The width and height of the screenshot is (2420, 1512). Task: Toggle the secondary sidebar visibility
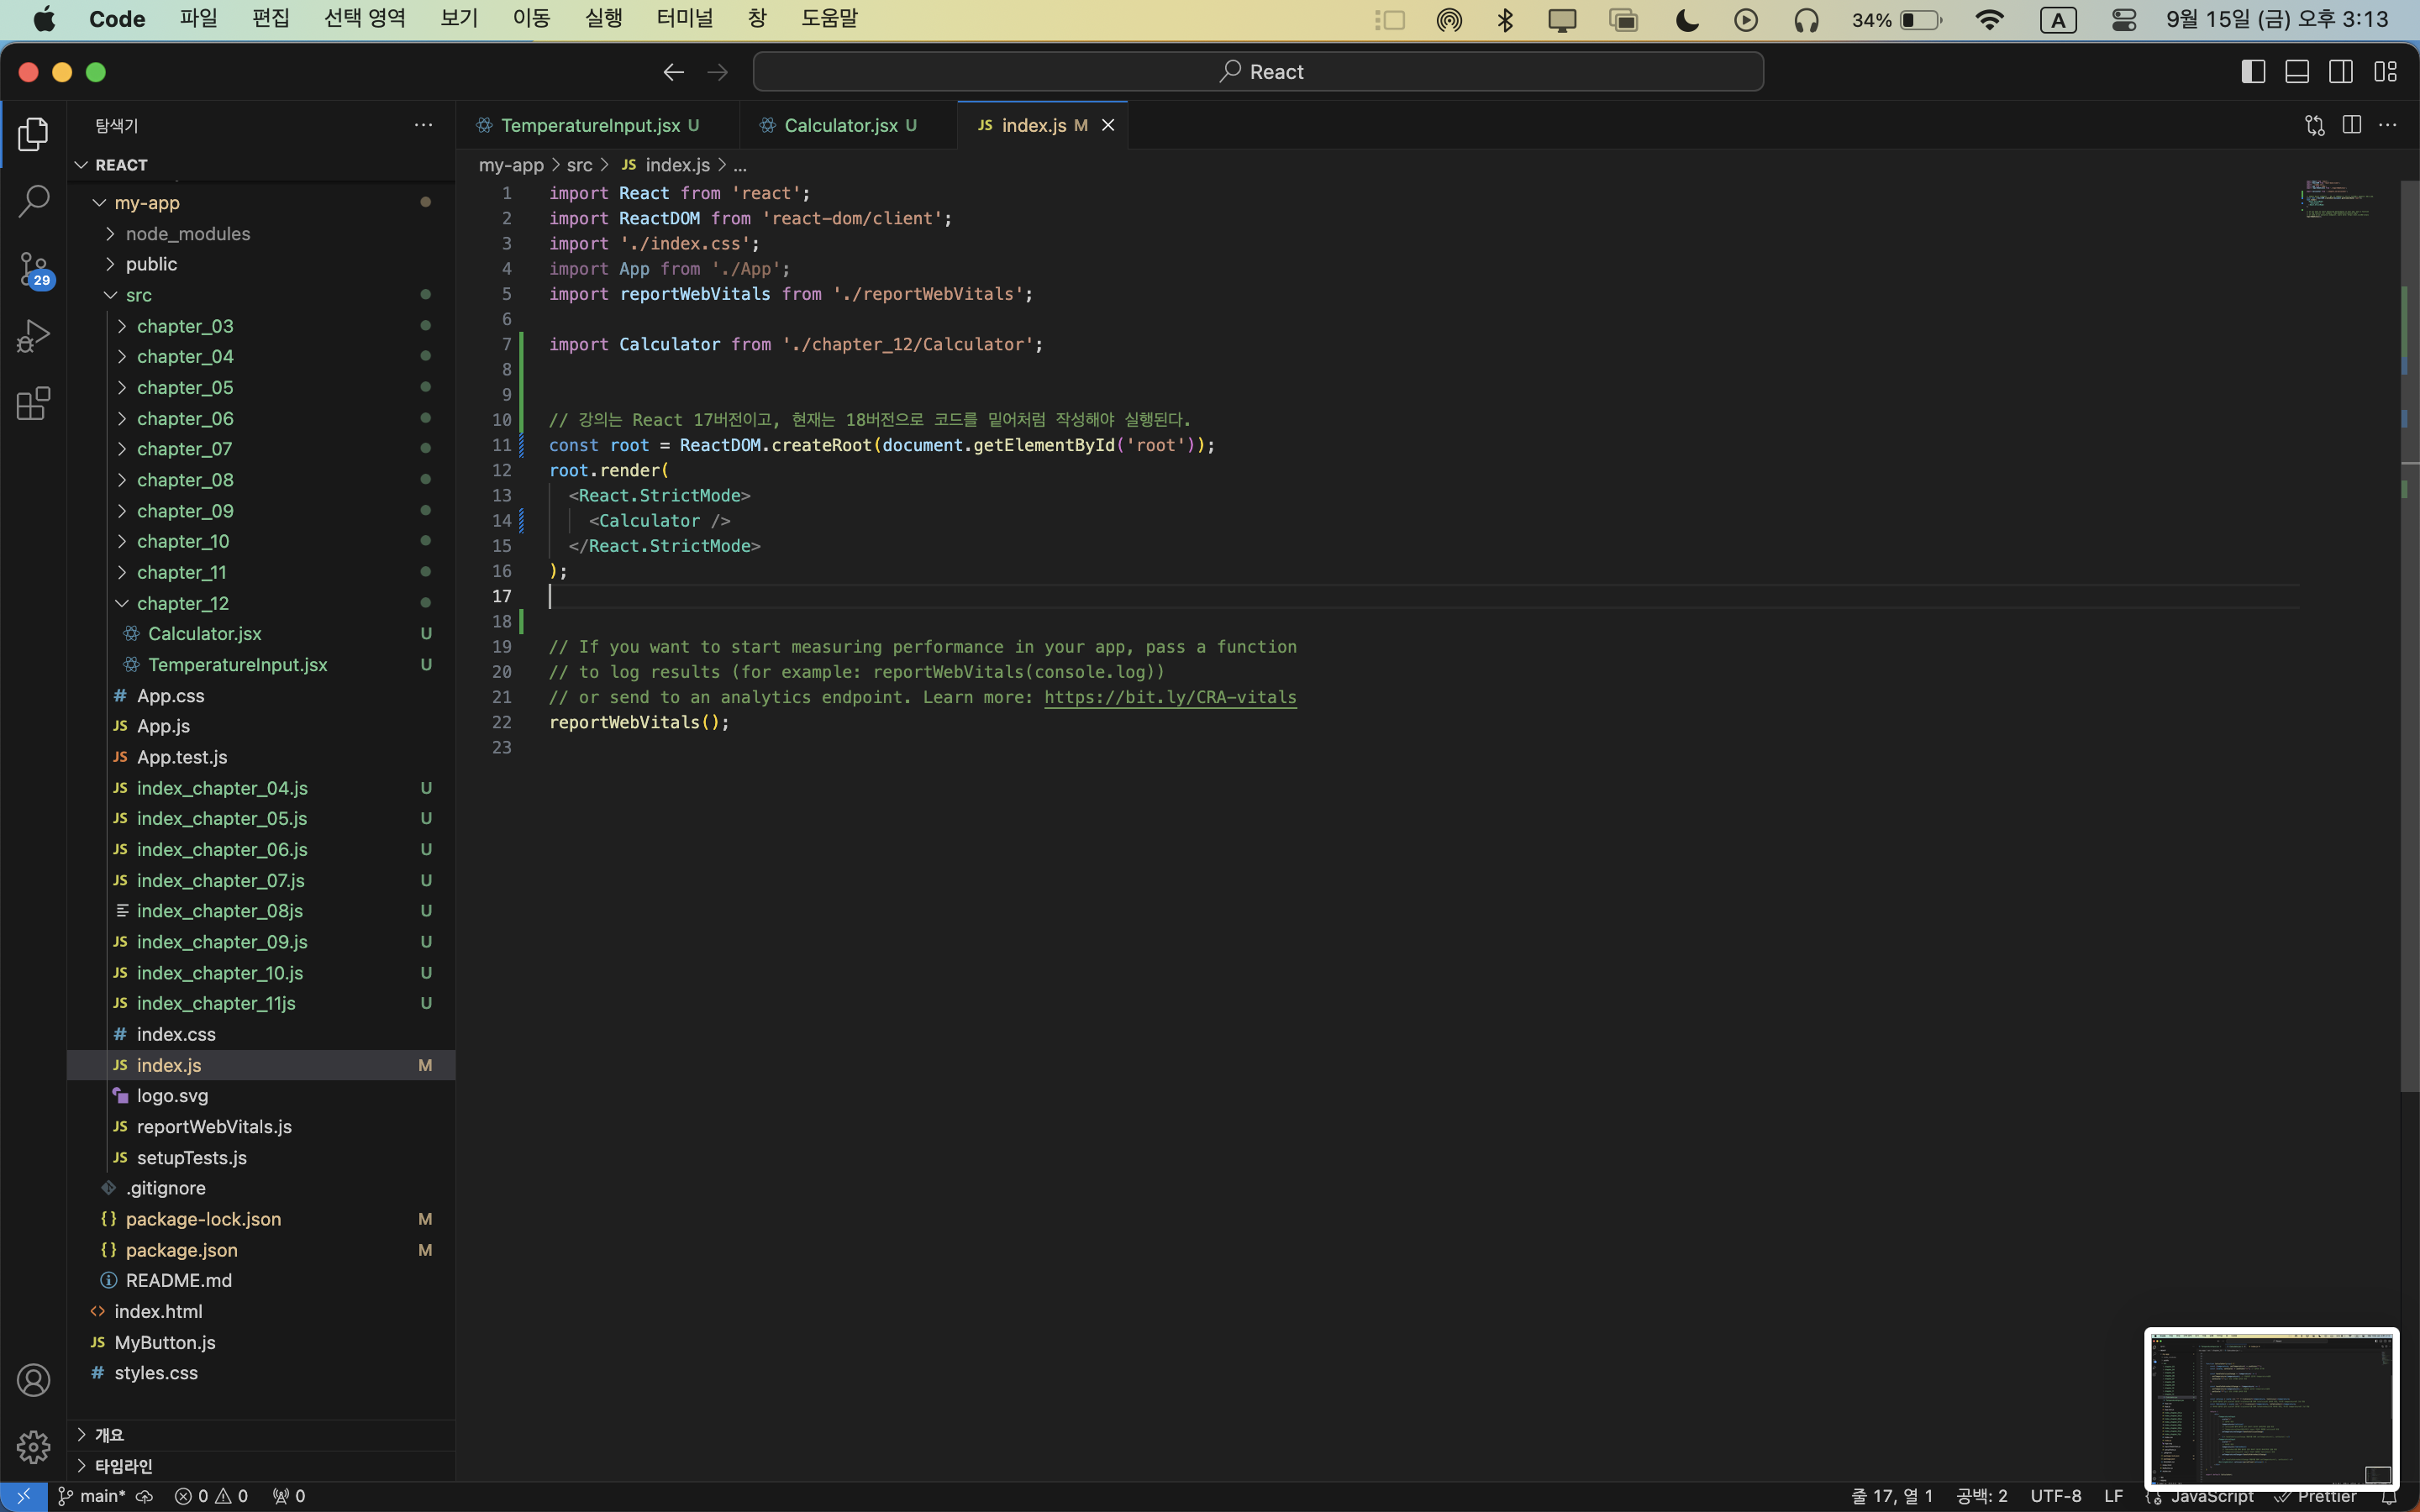(x=2341, y=72)
